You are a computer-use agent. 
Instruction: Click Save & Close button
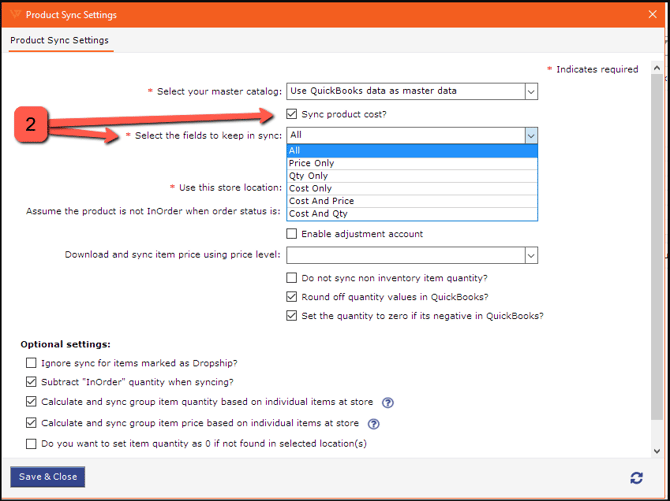pyautogui.click(x=47, y=477)
